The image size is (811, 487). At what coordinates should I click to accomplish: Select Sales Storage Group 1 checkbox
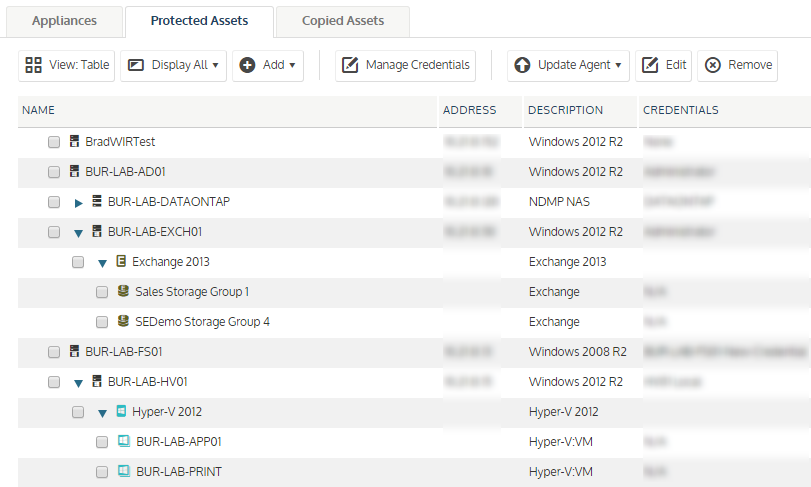[102, 292]
